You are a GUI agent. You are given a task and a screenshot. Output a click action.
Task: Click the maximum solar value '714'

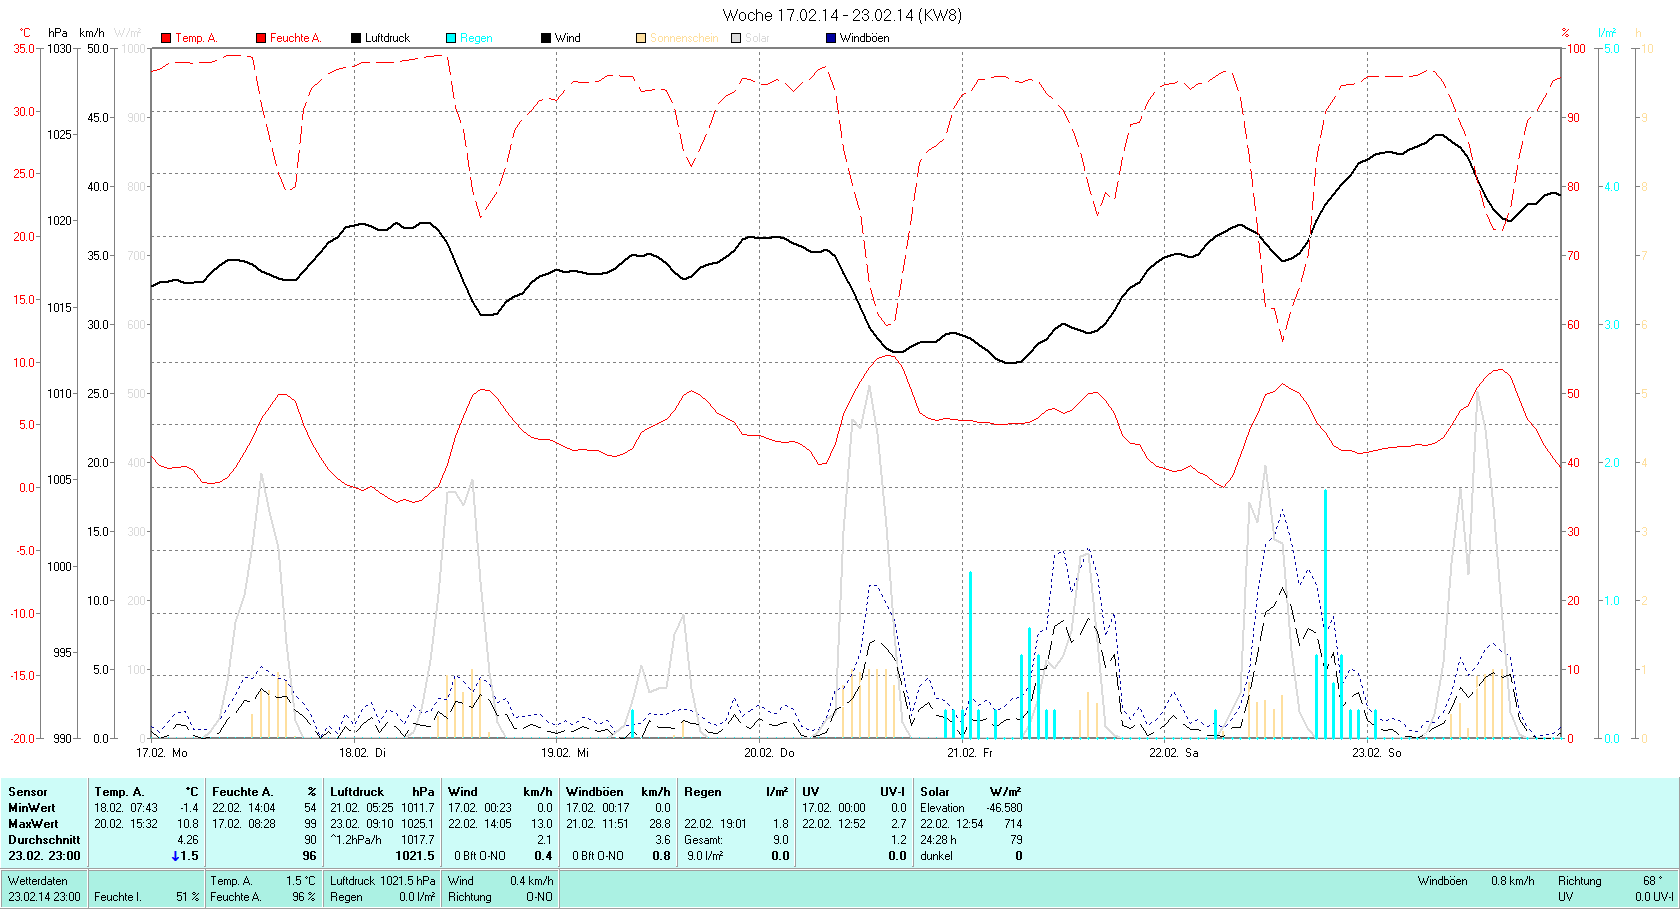click(1013, 823)
